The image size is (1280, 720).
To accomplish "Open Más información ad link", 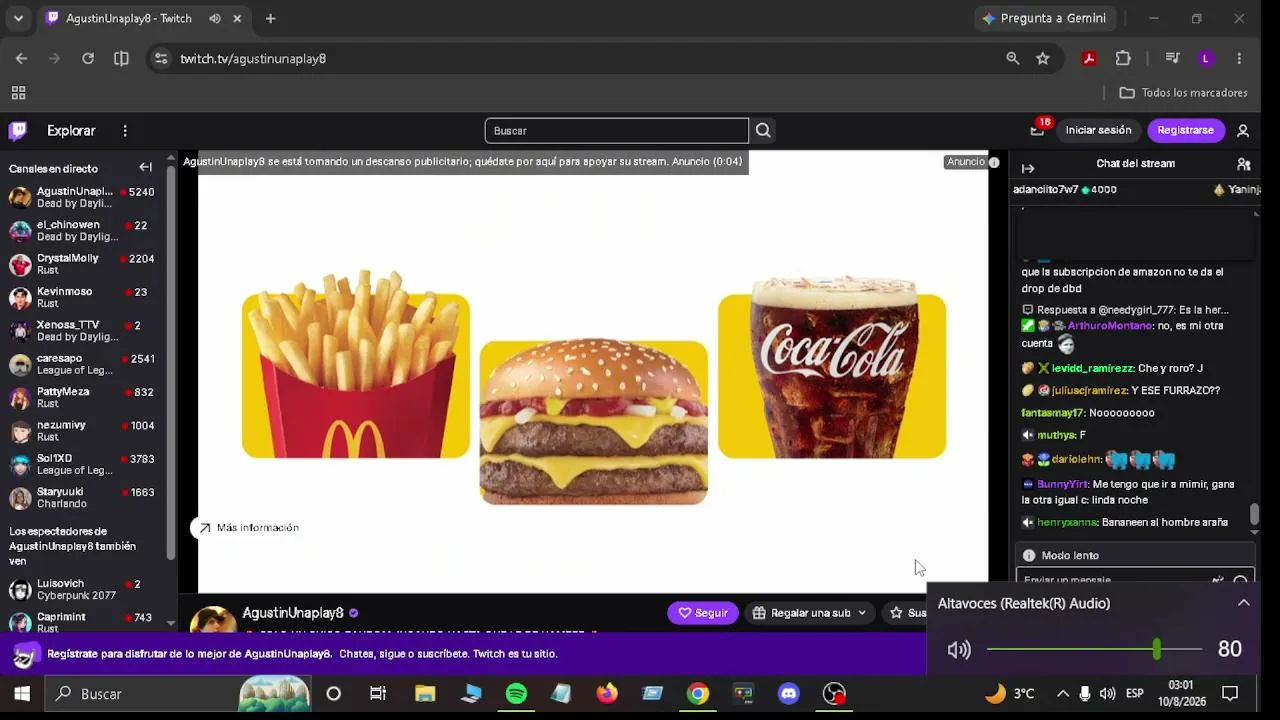I will 249,527.
